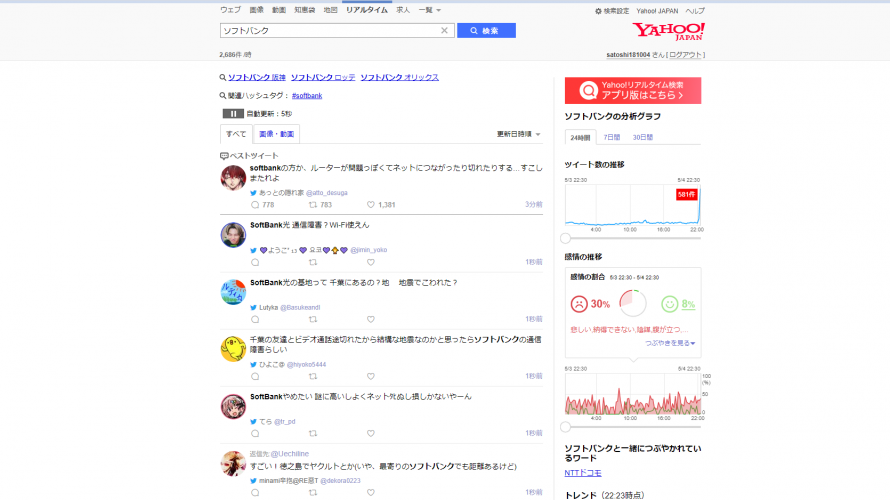
Task: Clear the search box with X icon
Action: 444,31
